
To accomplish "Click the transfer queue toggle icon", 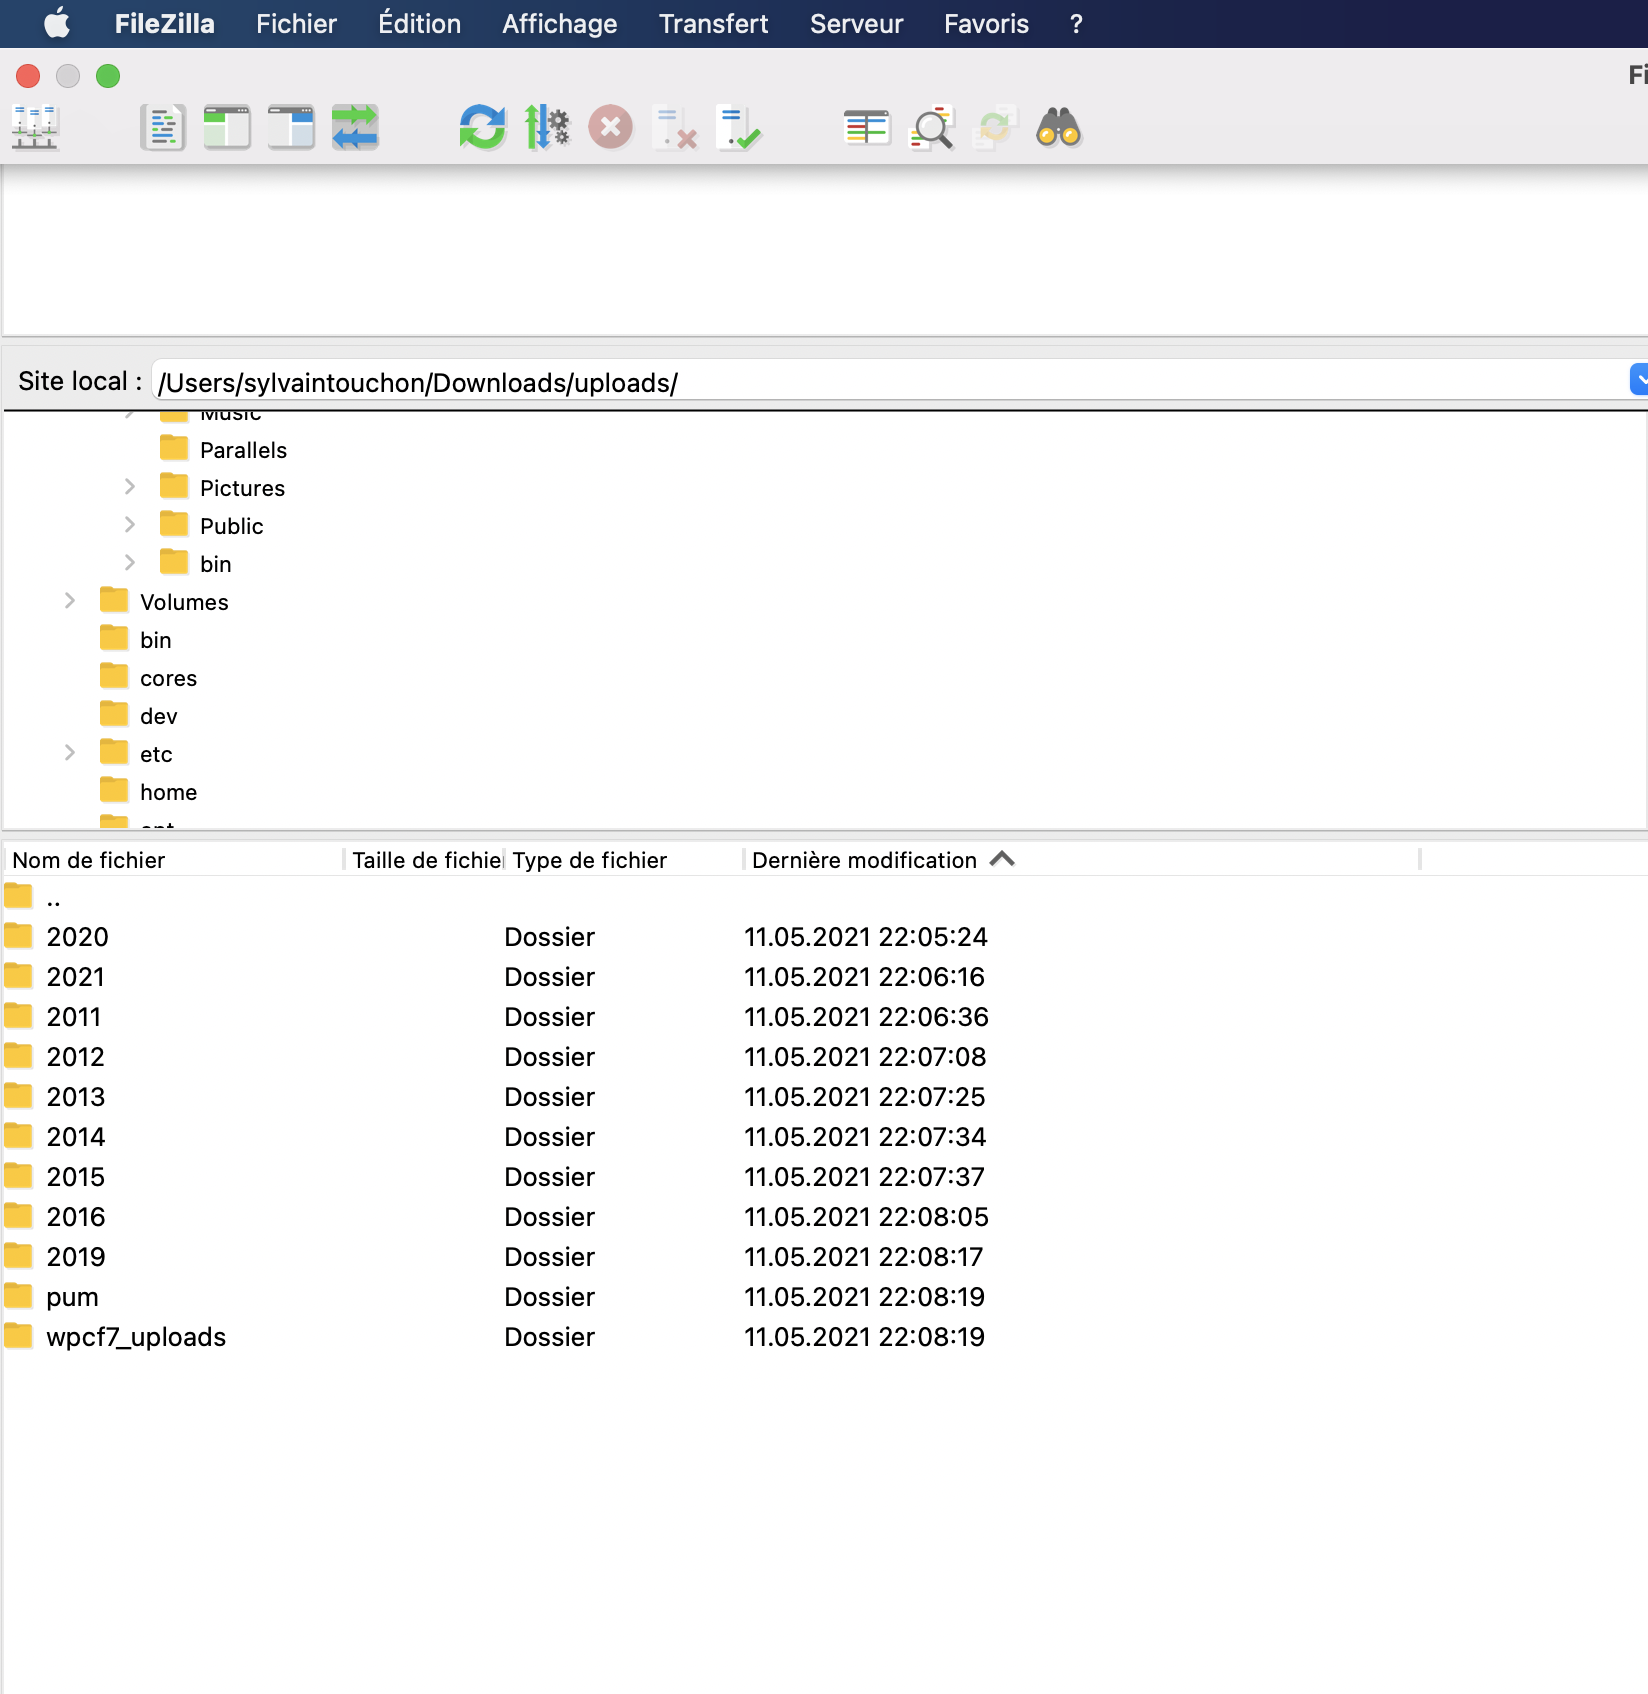I will 355,128.
